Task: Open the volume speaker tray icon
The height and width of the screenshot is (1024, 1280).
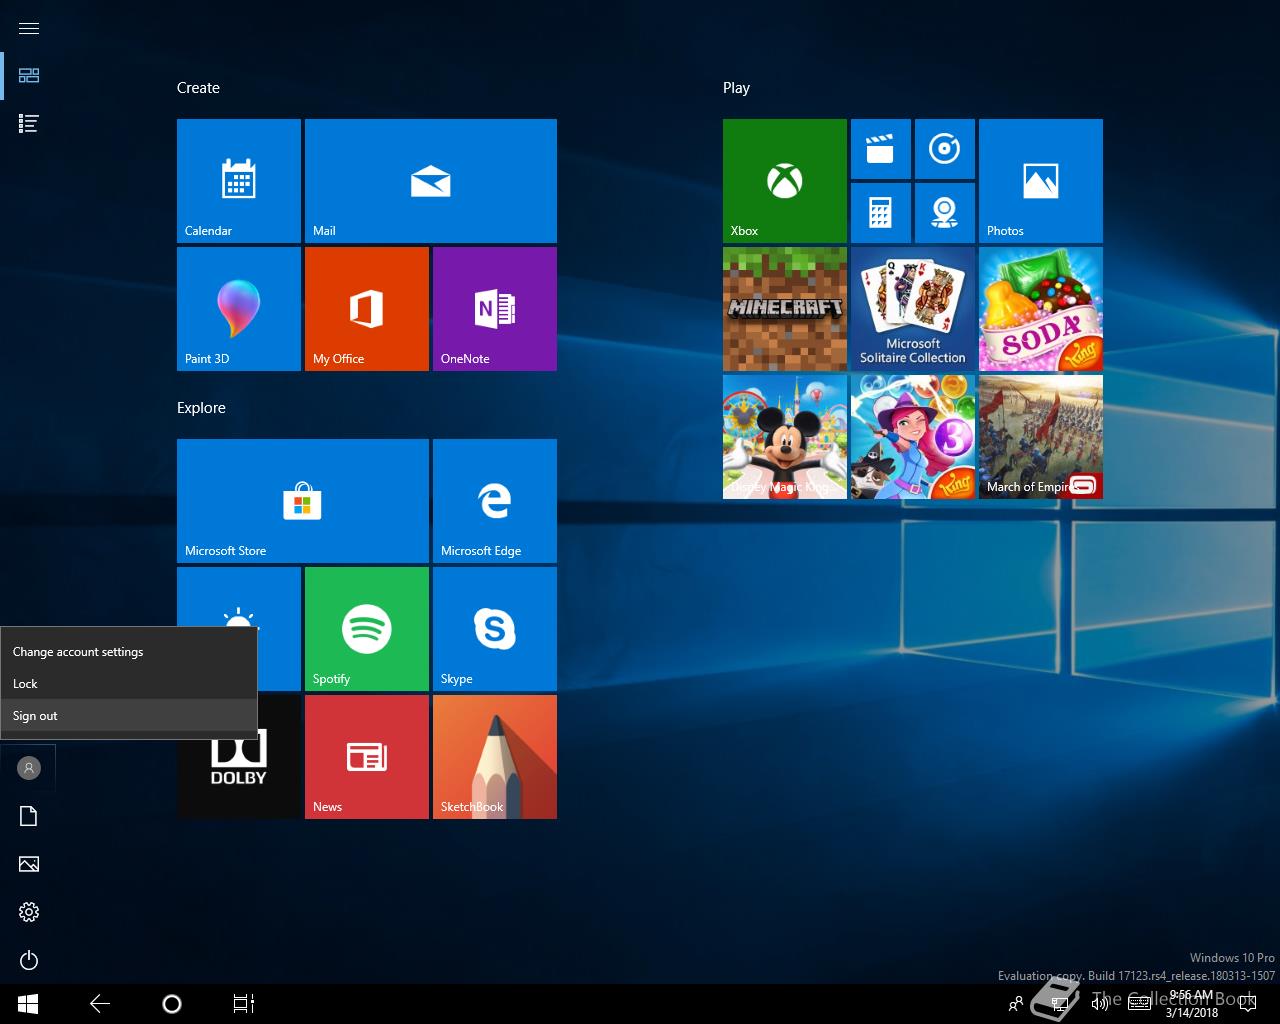Action: 1100,1004
